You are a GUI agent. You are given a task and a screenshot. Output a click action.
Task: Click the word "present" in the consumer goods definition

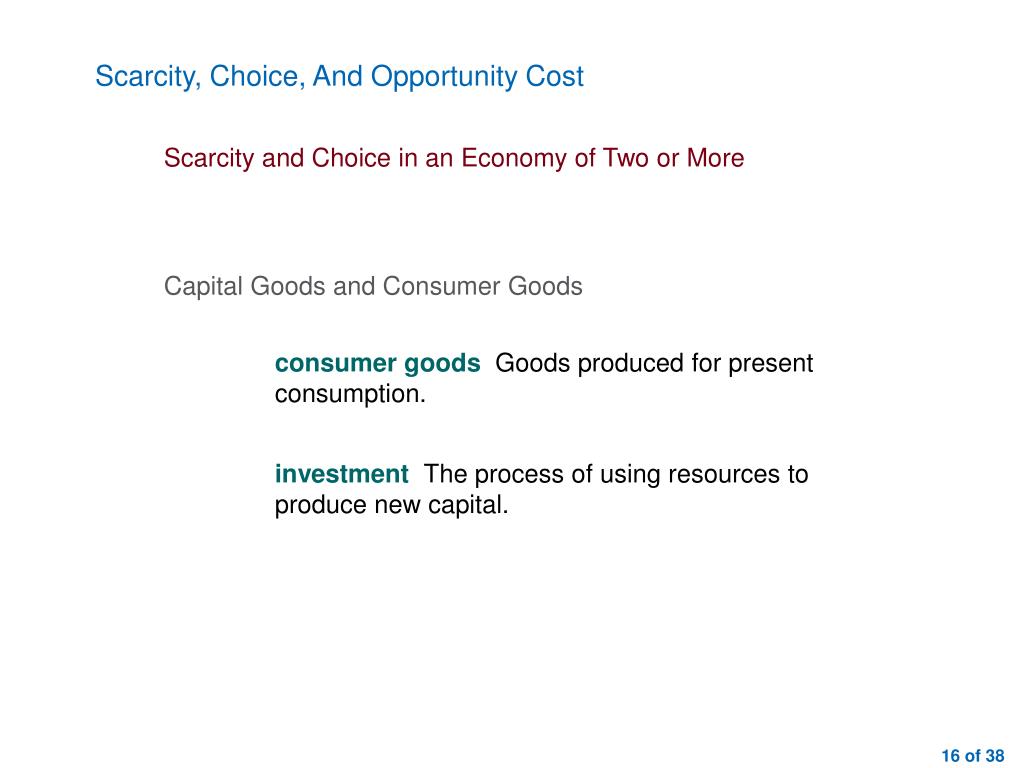point(771,364)
